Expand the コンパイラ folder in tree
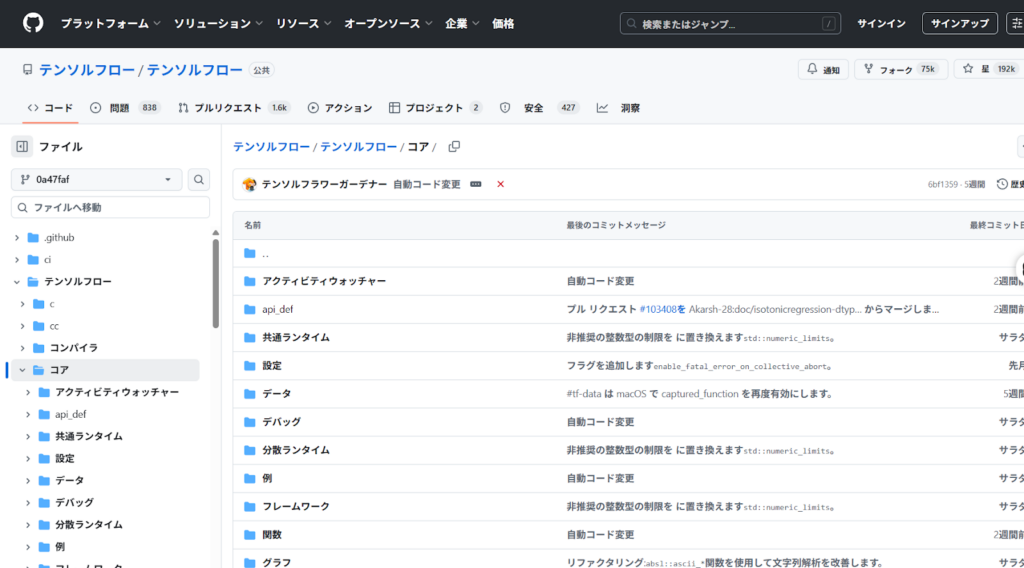 [22, 348]
